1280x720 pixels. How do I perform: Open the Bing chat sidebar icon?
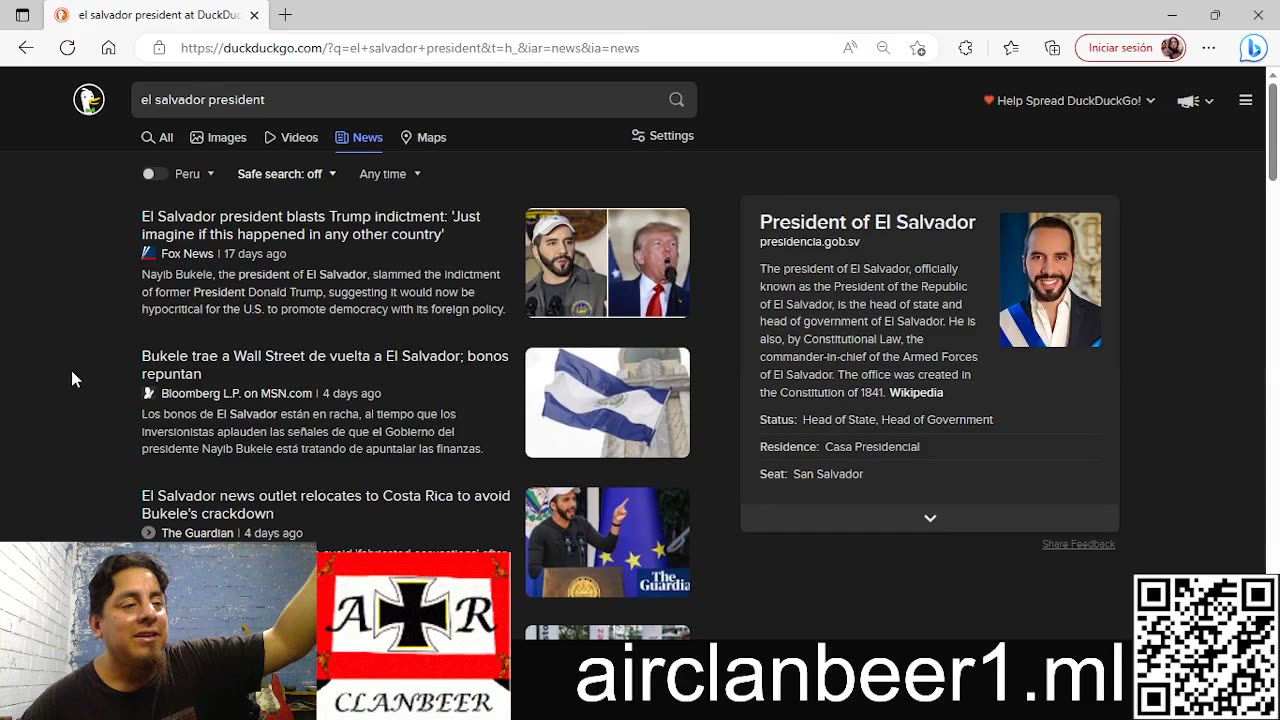(x=1253, y=47)
